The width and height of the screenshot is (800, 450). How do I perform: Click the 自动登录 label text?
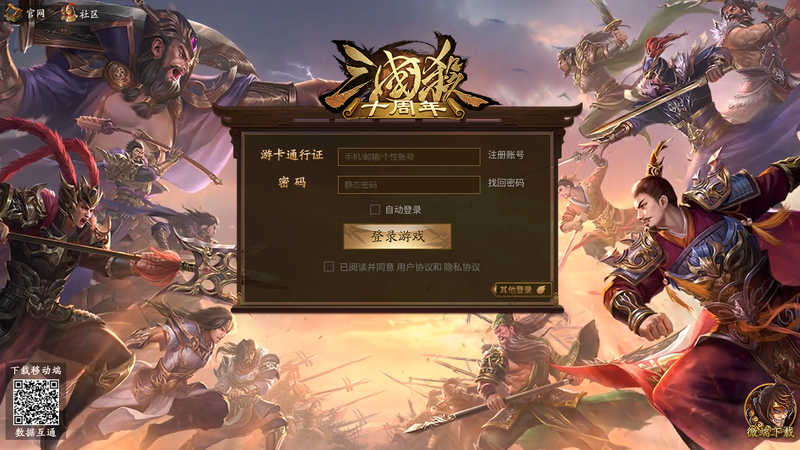pos(403,210)
